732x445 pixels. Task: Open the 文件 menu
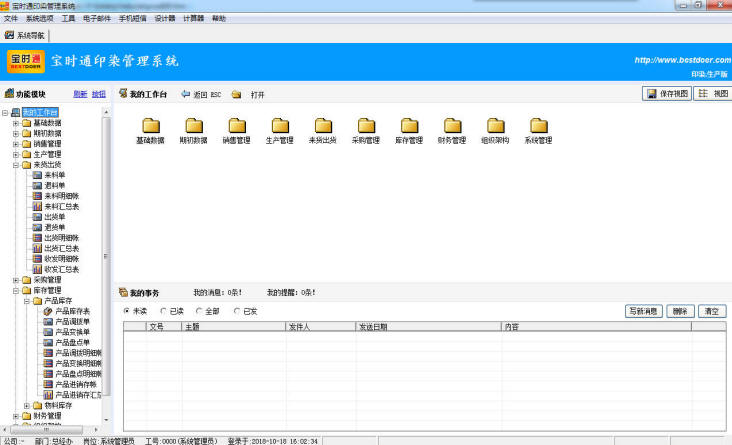(10, 18)
